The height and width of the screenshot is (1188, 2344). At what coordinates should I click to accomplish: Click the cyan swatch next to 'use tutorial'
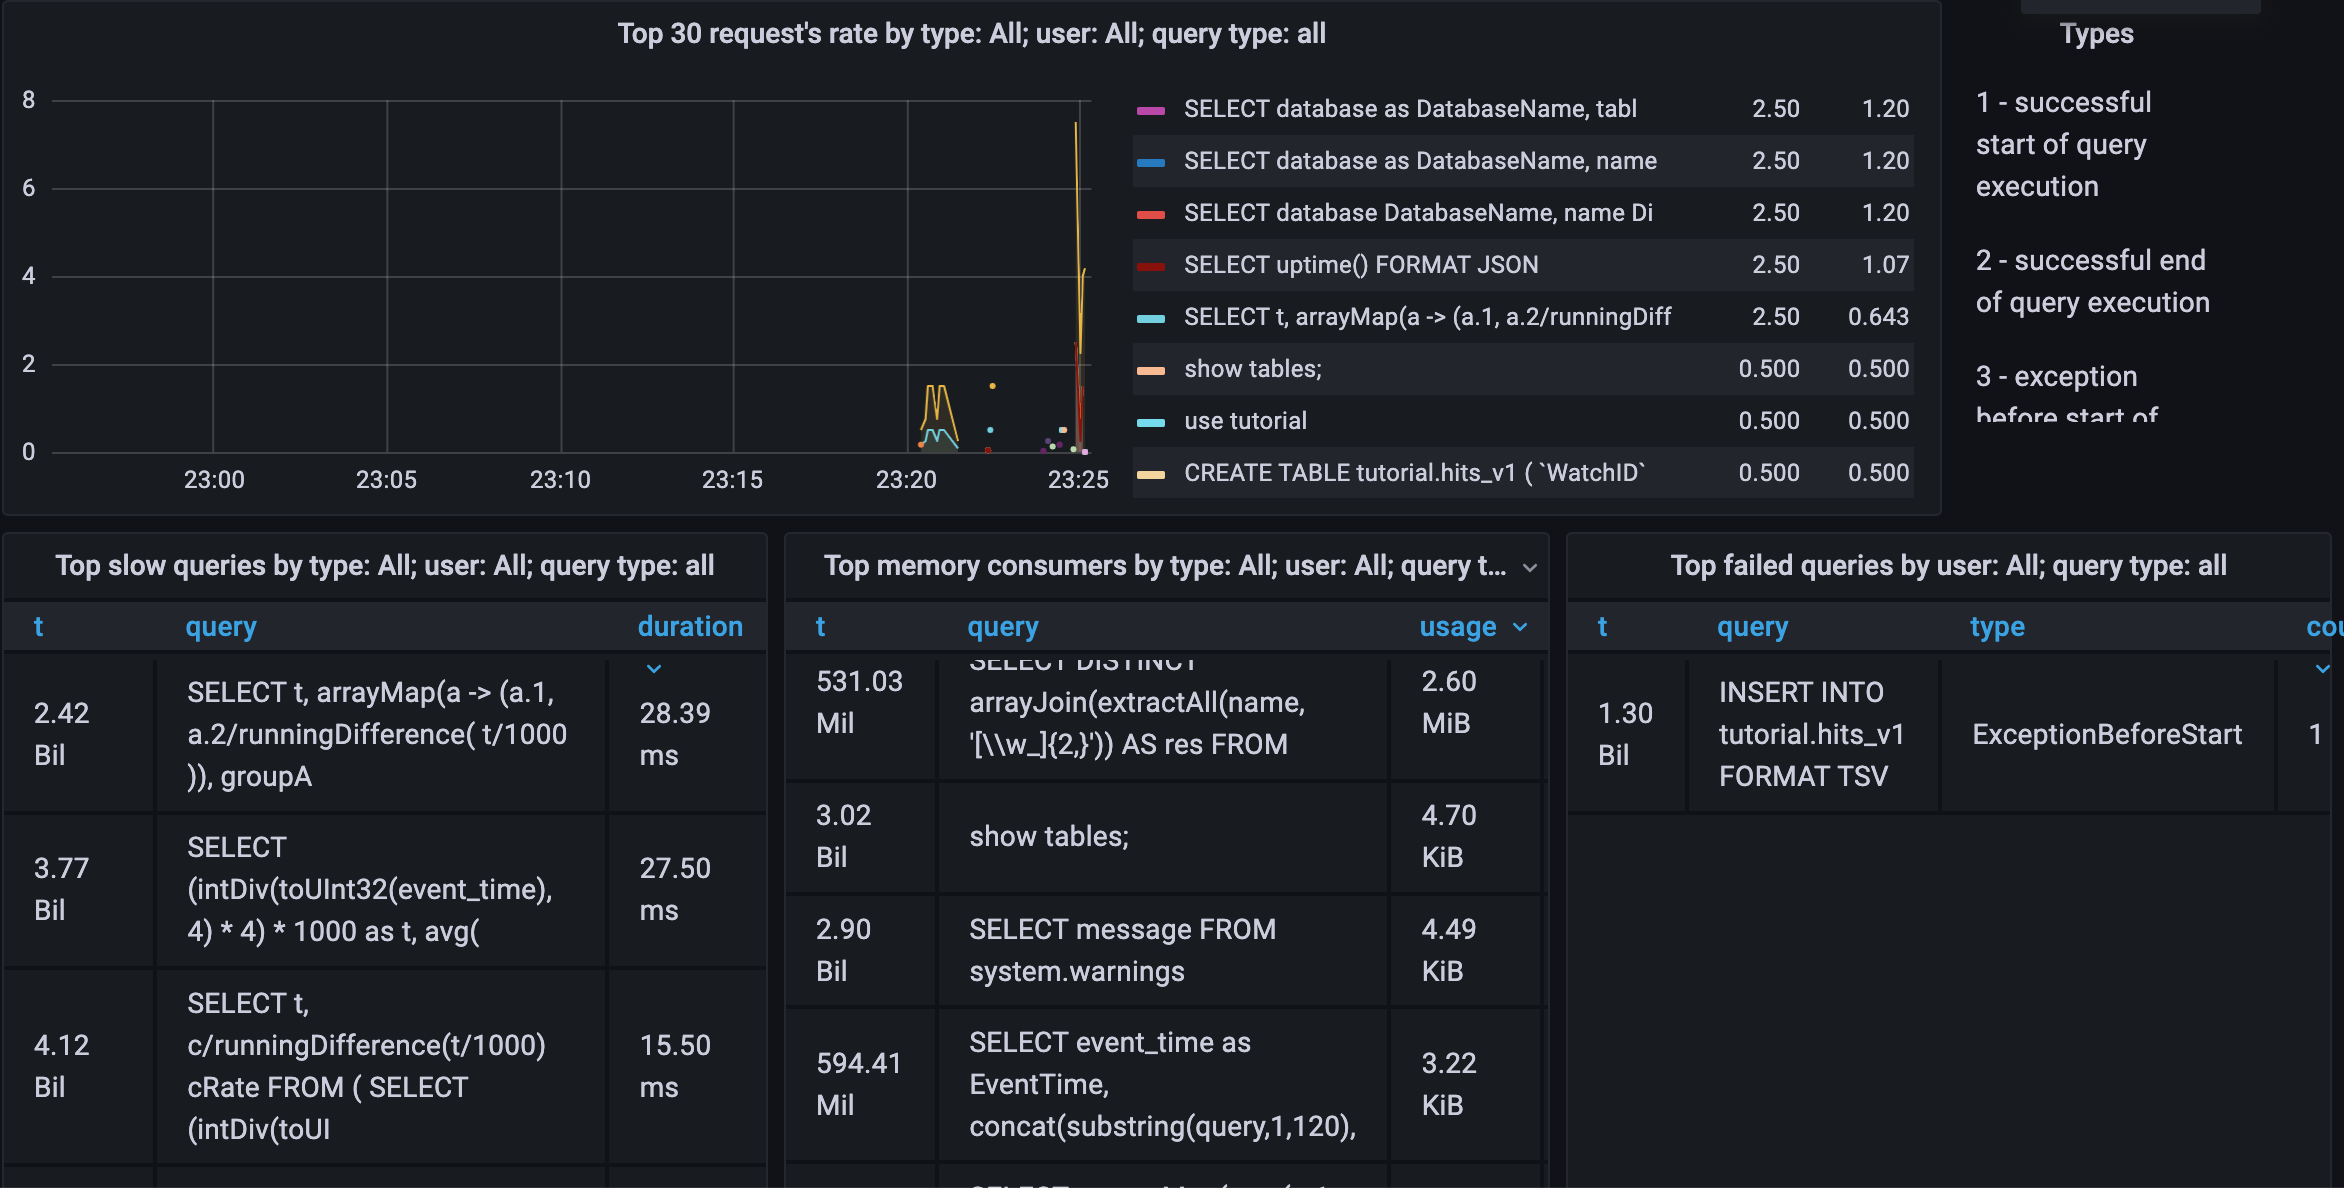point(1151,422)
